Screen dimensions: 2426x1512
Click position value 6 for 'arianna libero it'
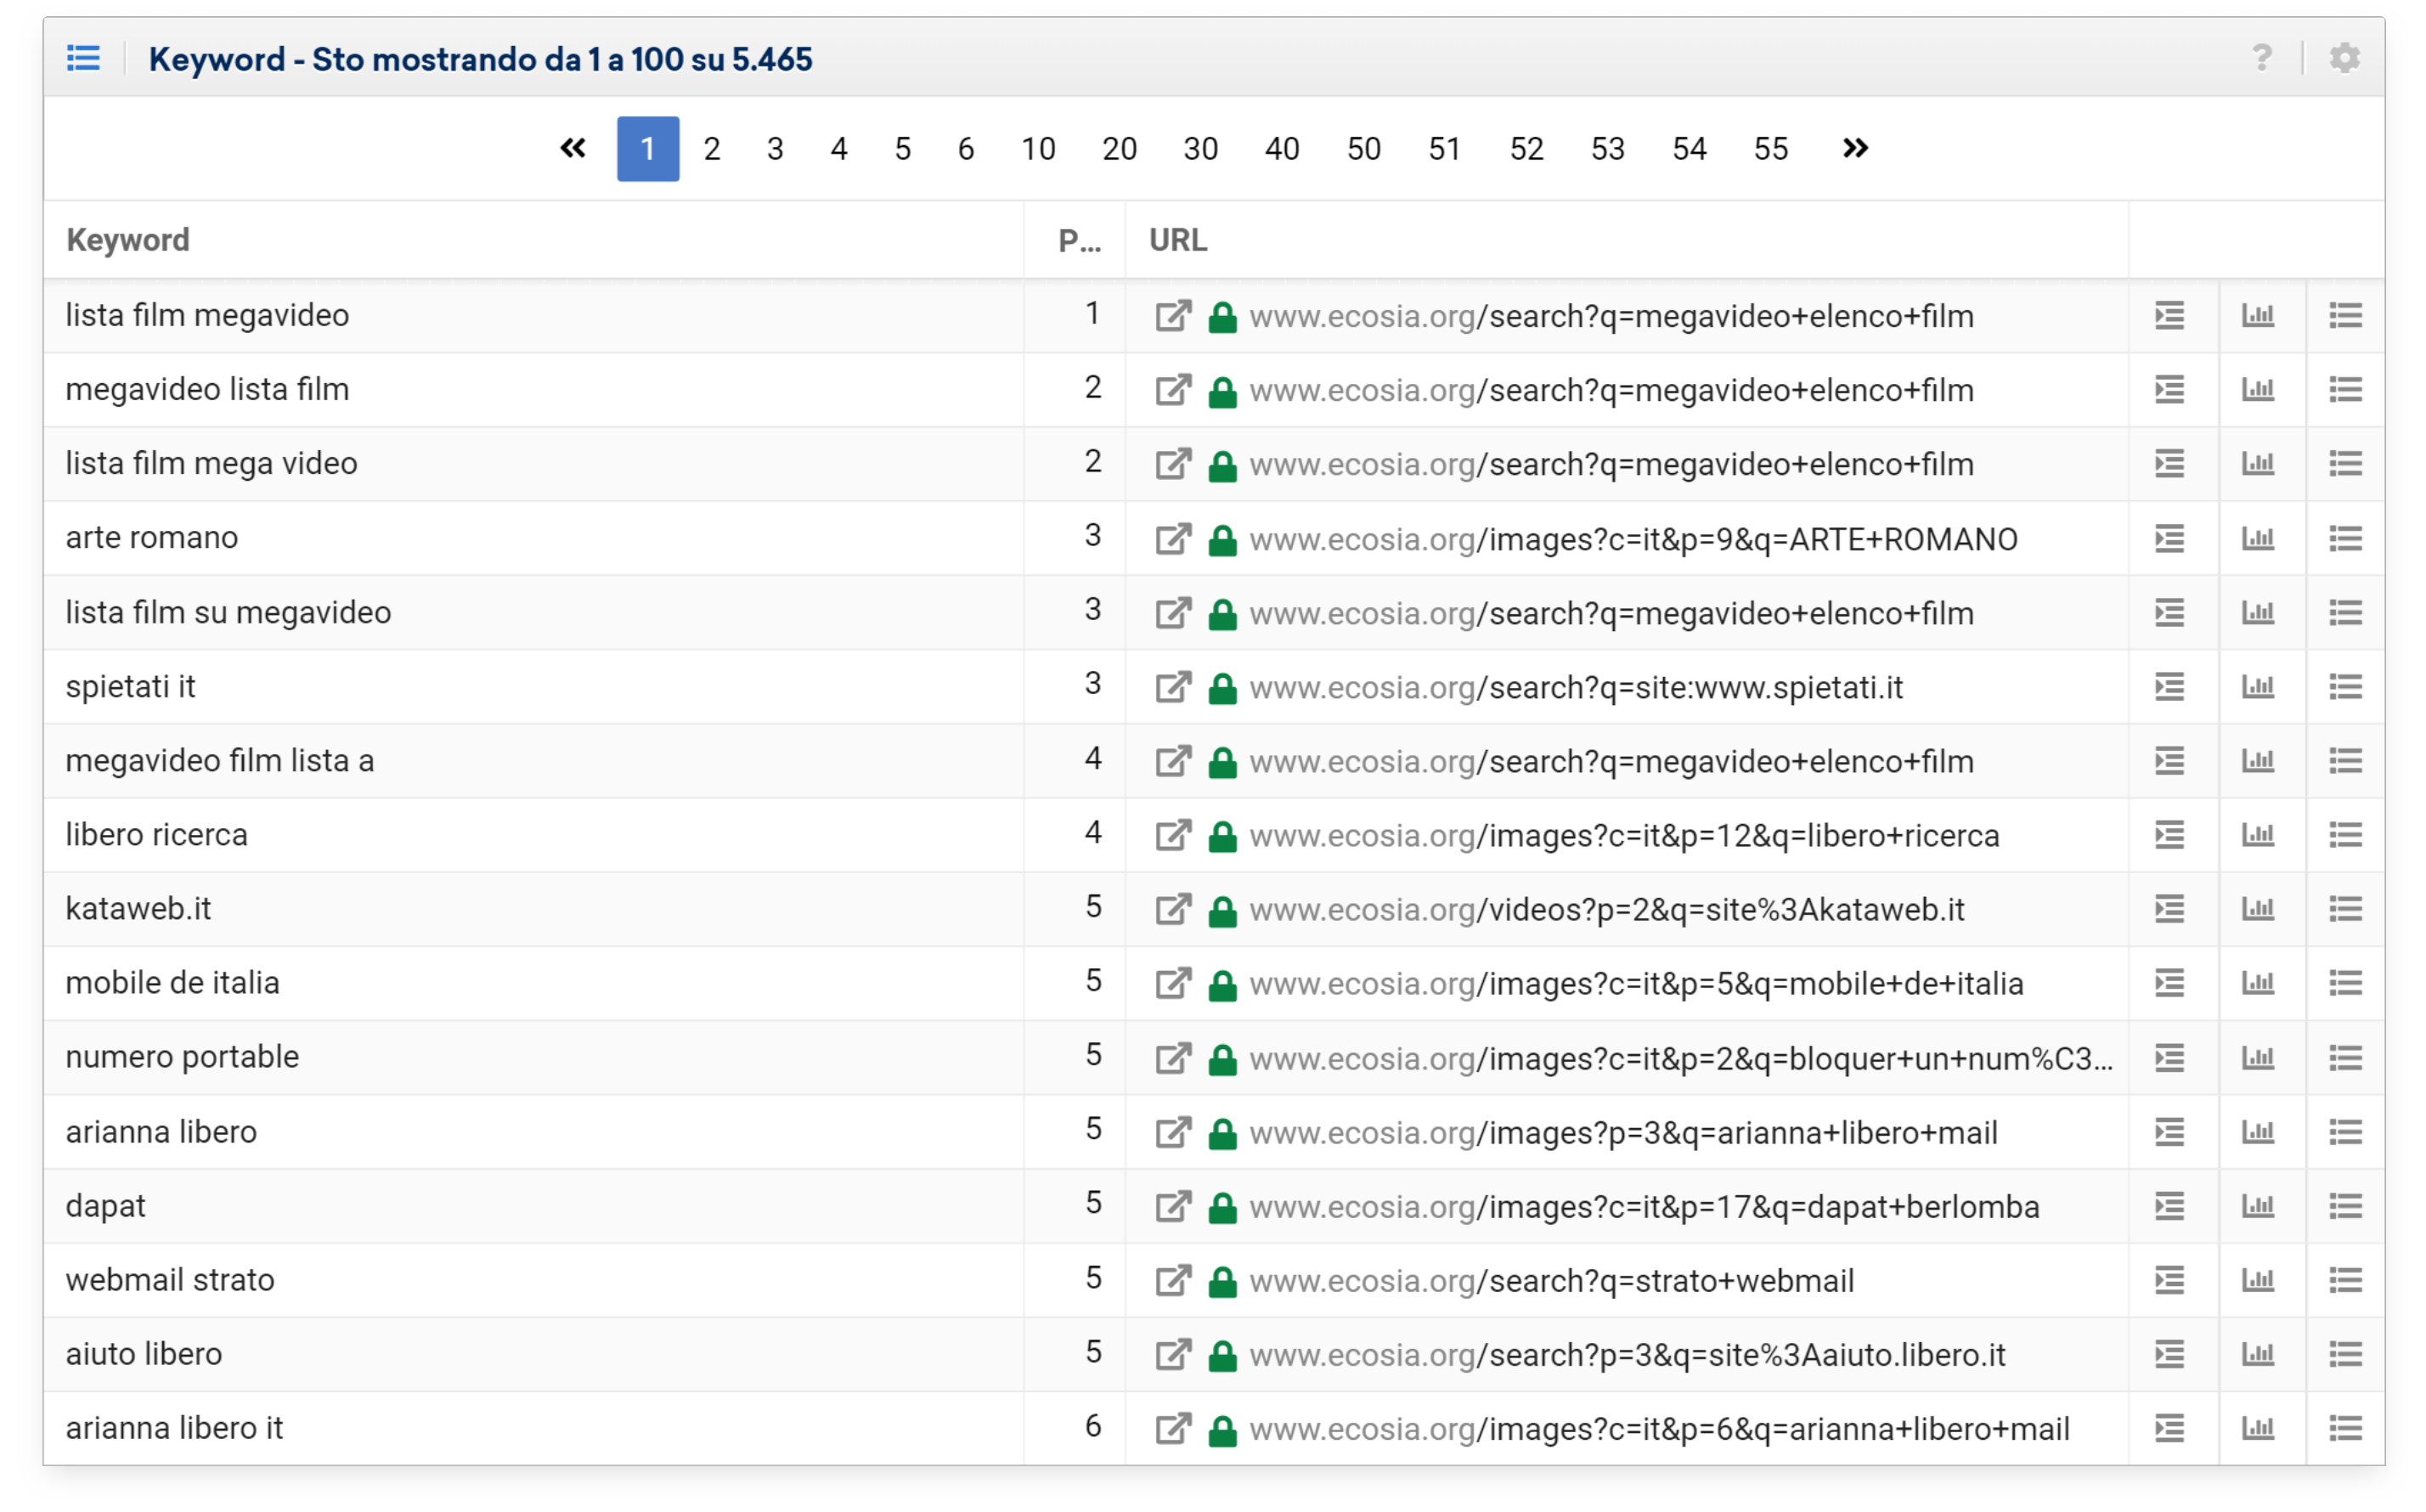1093,1426
